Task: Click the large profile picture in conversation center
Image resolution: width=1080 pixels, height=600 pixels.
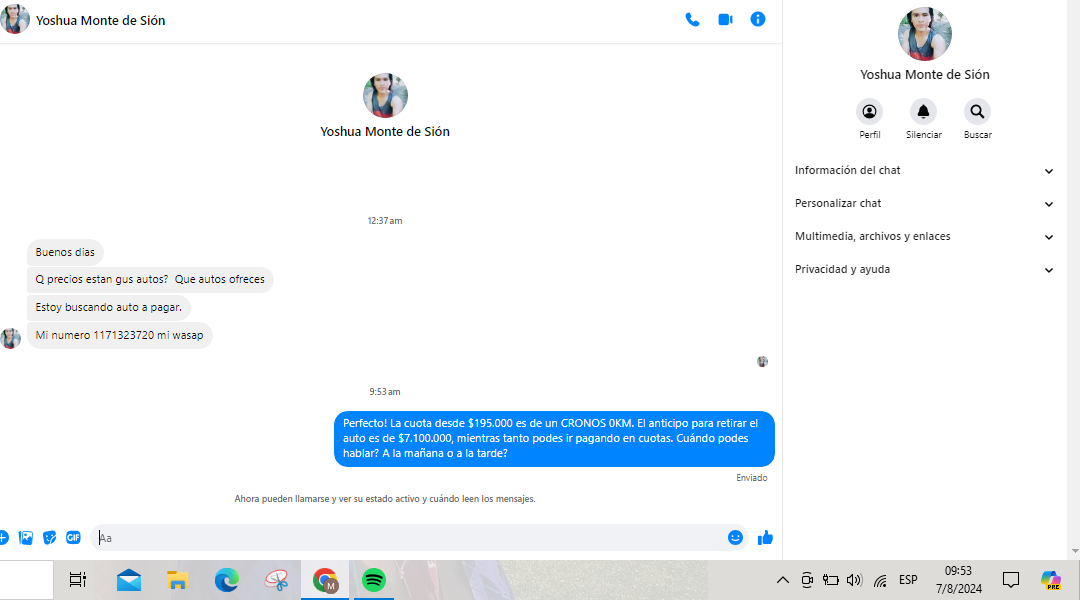Action: (x=385, y=96)
